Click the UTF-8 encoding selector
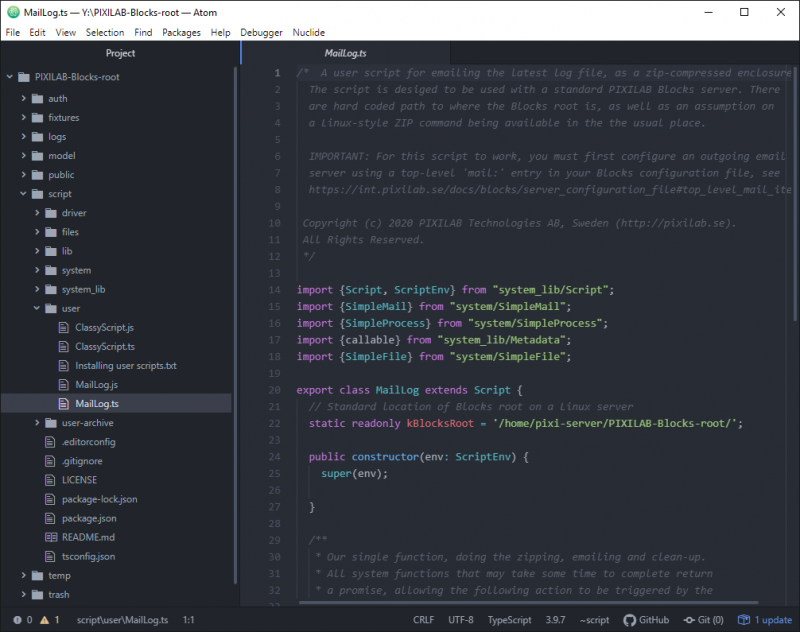This screenshot has height=632, width=800. 461,620
